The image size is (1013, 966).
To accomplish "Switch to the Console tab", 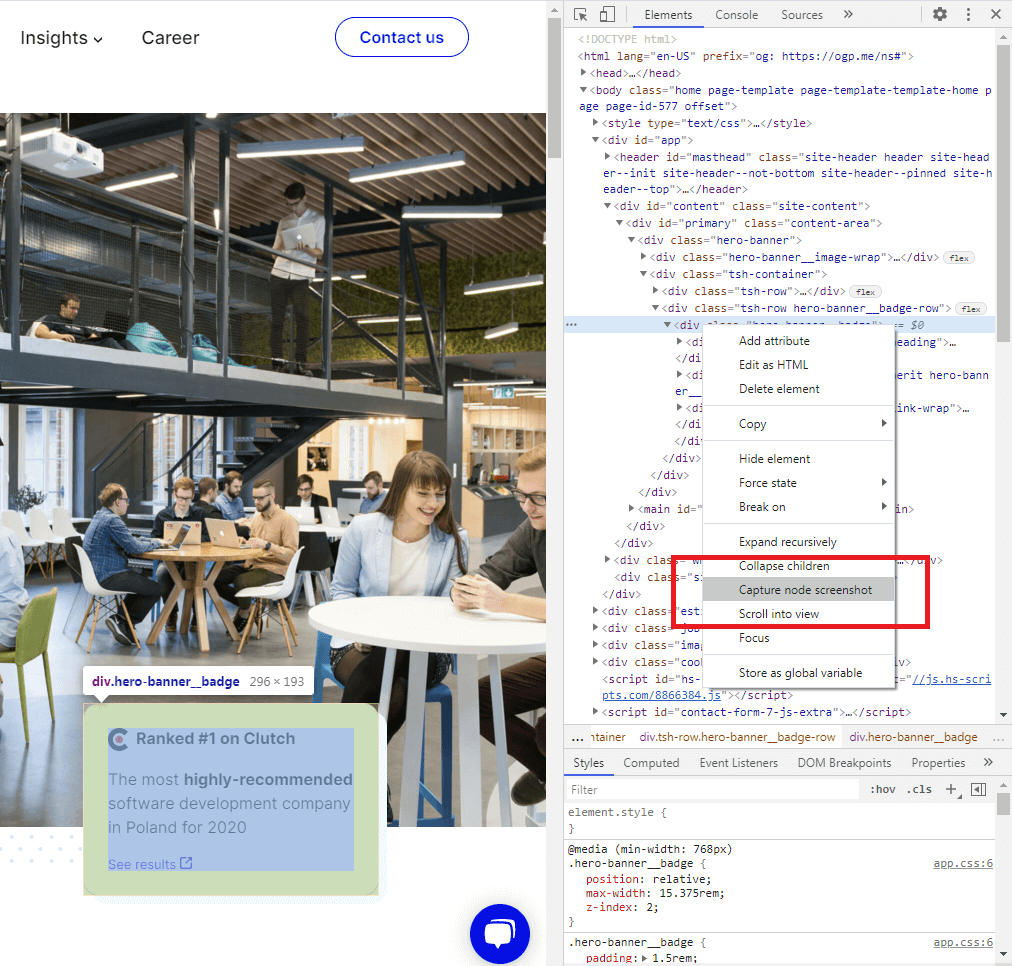I will coord(736,14).
